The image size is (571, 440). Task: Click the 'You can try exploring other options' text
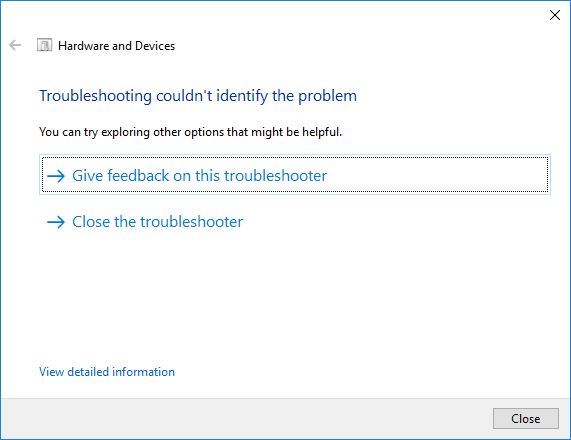[x=190, y=132]
